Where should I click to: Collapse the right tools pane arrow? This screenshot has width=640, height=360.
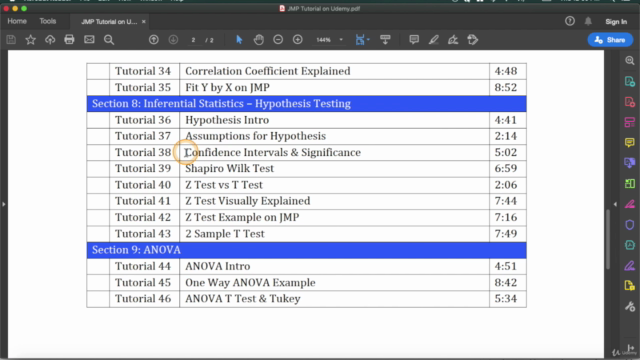(615, 204)
